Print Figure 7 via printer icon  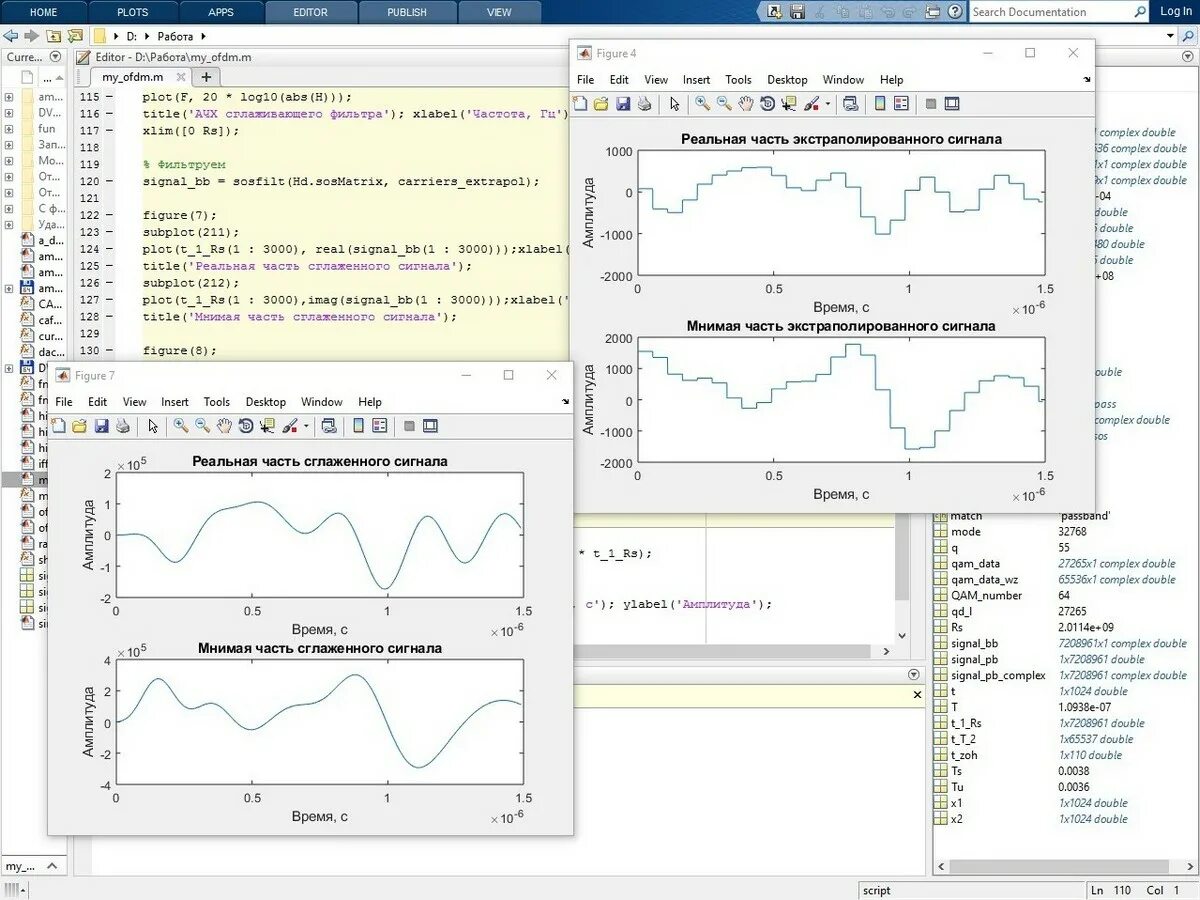pos(123,426)
